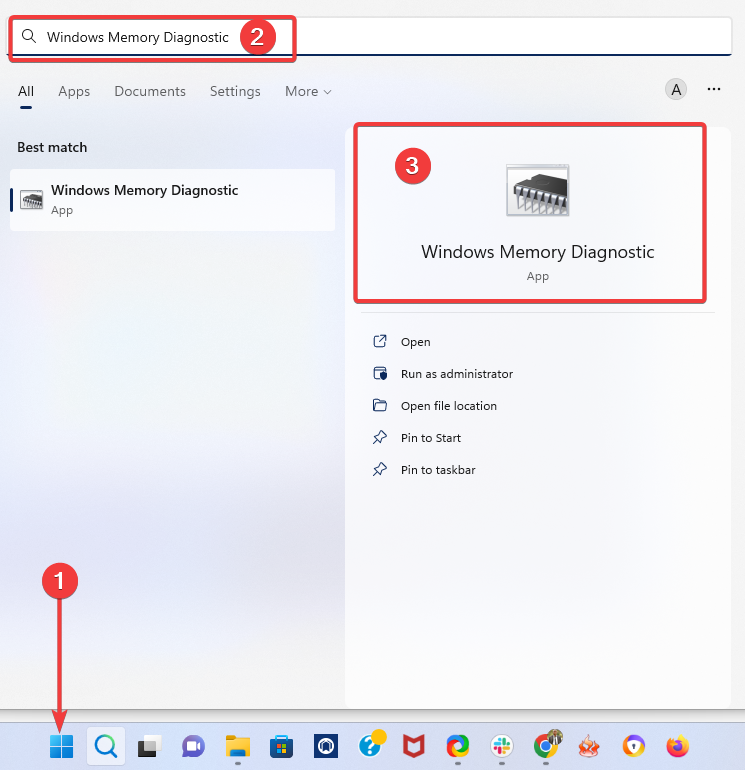745x770 pixels.
Task: Click the memory chip icon in Best match
Action: click(x=31, y=200)
